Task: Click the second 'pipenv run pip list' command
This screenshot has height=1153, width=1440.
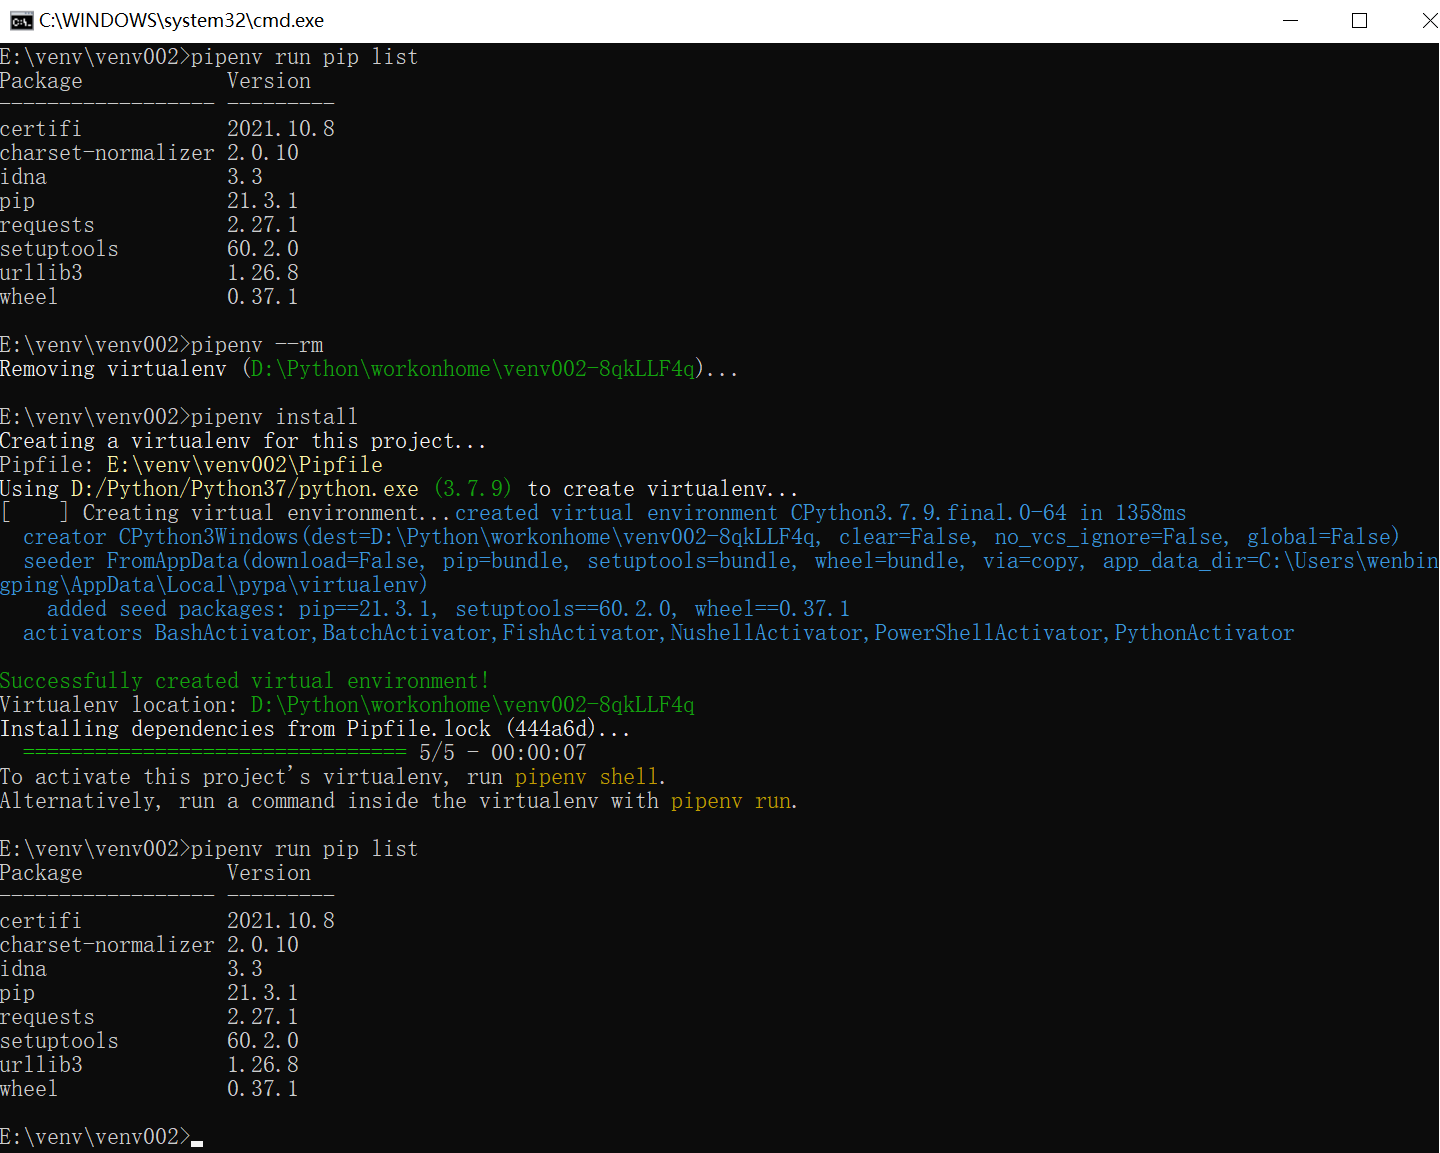Action: [305, 849]
